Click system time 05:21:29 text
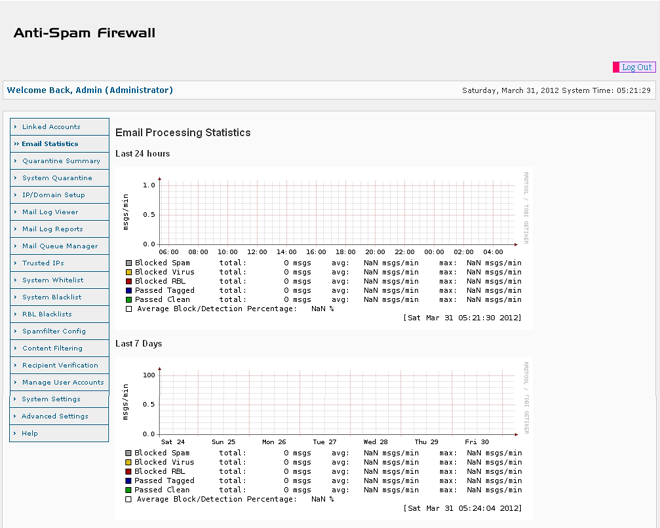The image size is (660, 528). (633, 91)
